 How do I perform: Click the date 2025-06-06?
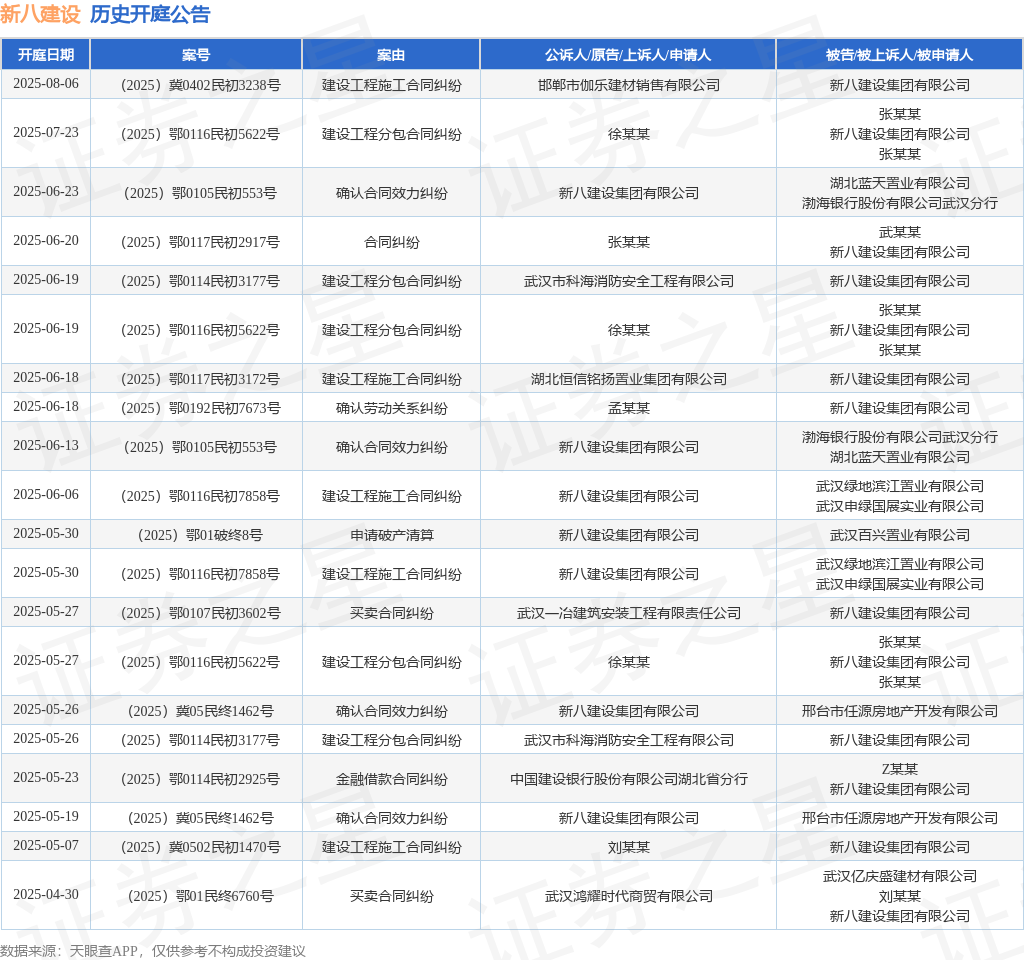coord(46,494)
